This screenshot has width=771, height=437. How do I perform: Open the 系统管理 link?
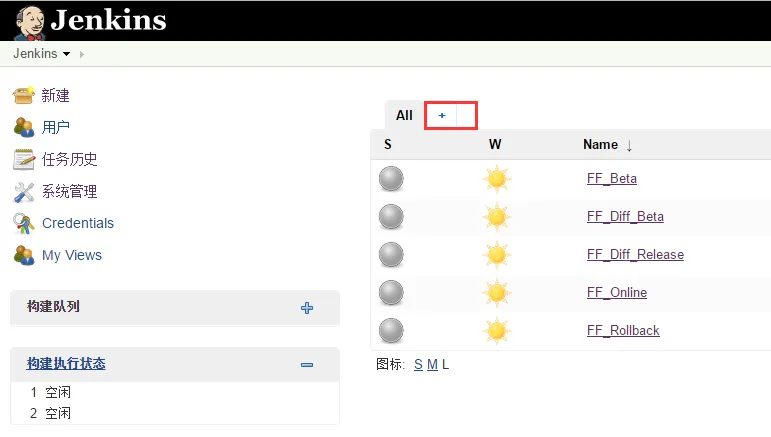(x=69, y=191)
